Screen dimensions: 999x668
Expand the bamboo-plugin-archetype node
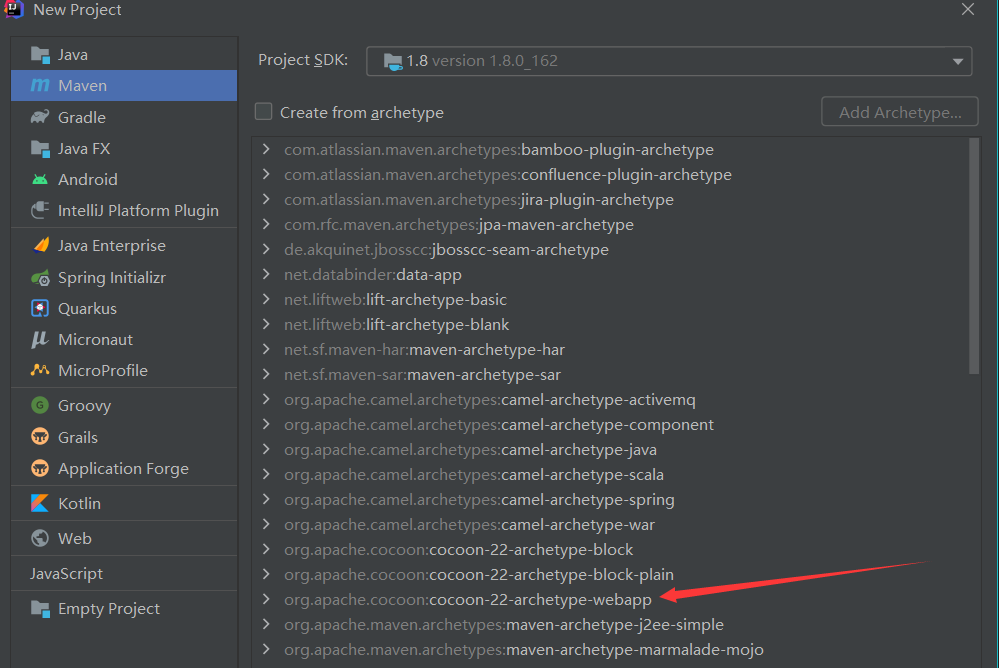click(x=266, y=149)
